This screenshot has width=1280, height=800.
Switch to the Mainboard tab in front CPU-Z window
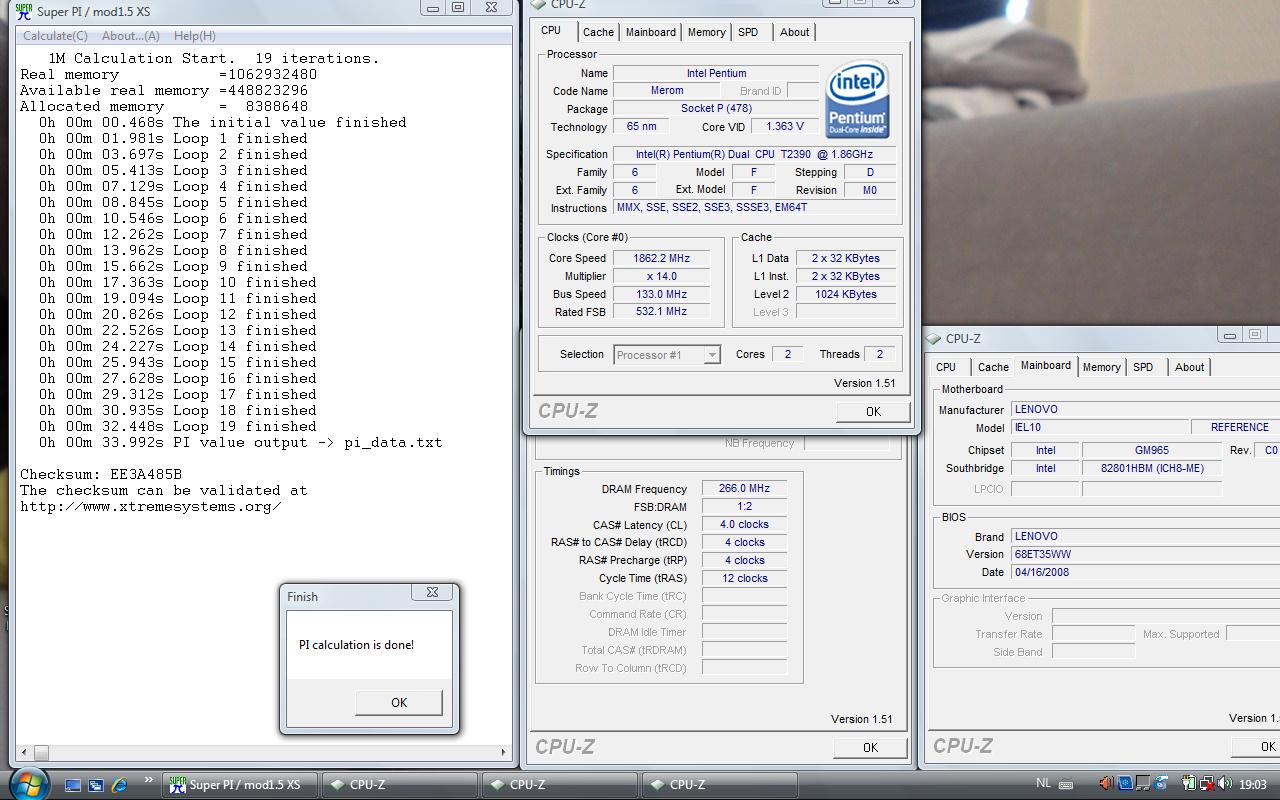[650, 32]
